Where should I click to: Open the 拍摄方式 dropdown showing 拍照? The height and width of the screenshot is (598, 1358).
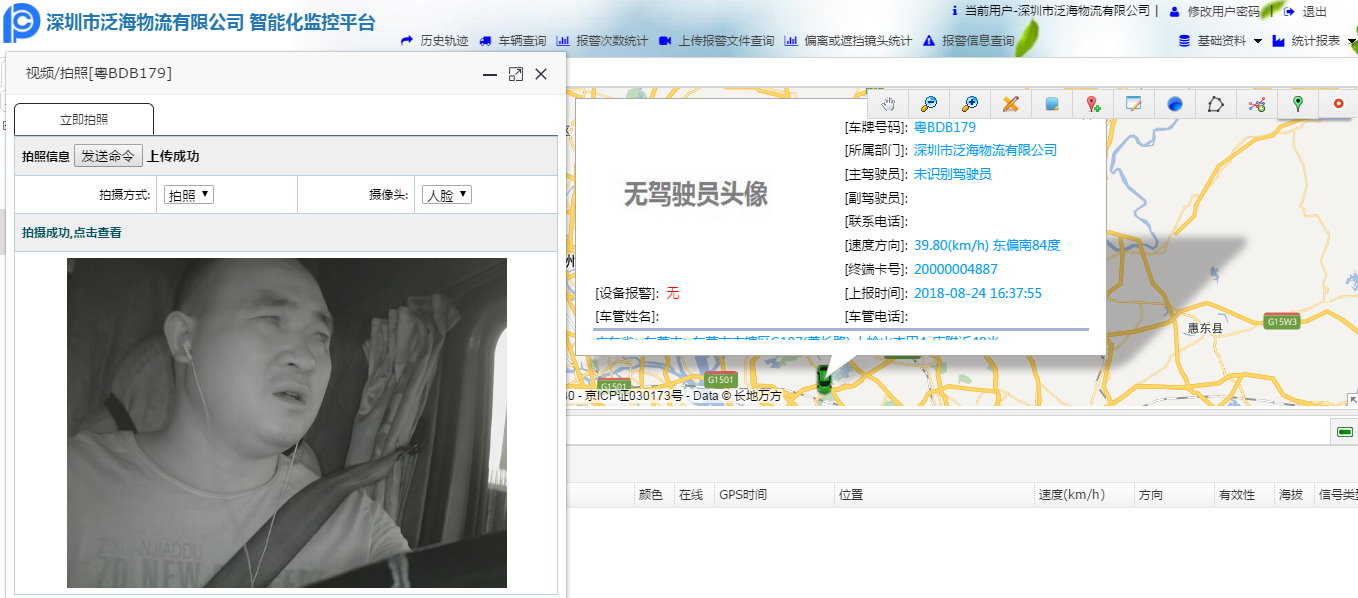point(189,195)
